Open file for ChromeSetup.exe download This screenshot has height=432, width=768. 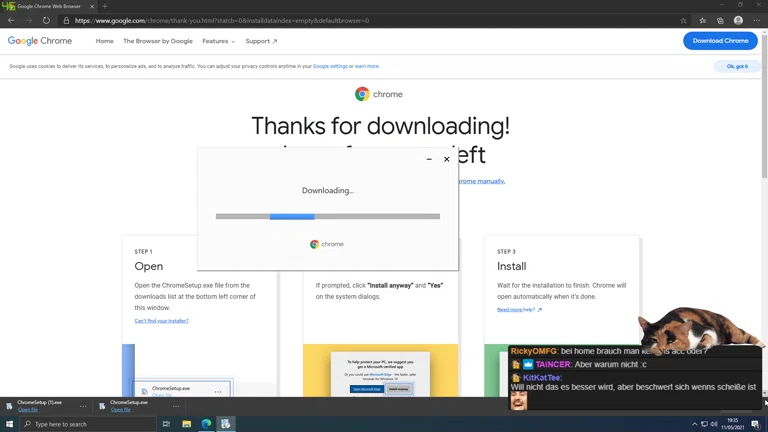[x=120, y=409]
